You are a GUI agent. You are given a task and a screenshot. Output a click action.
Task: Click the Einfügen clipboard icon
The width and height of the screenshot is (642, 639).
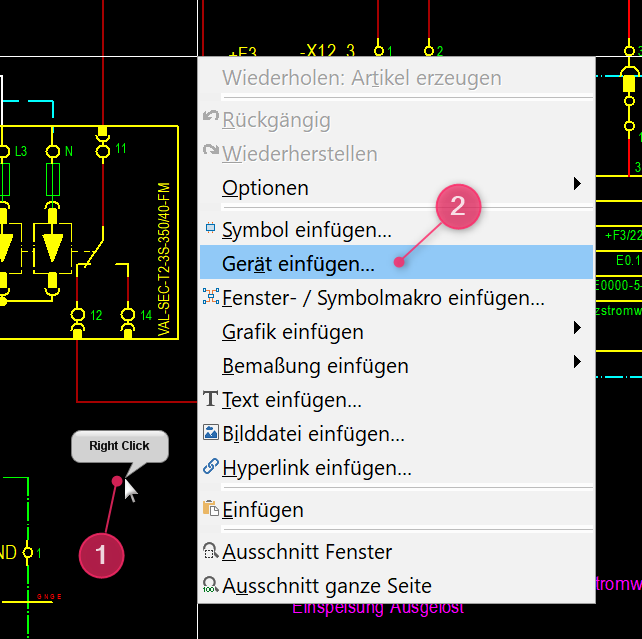click(210, 509)
